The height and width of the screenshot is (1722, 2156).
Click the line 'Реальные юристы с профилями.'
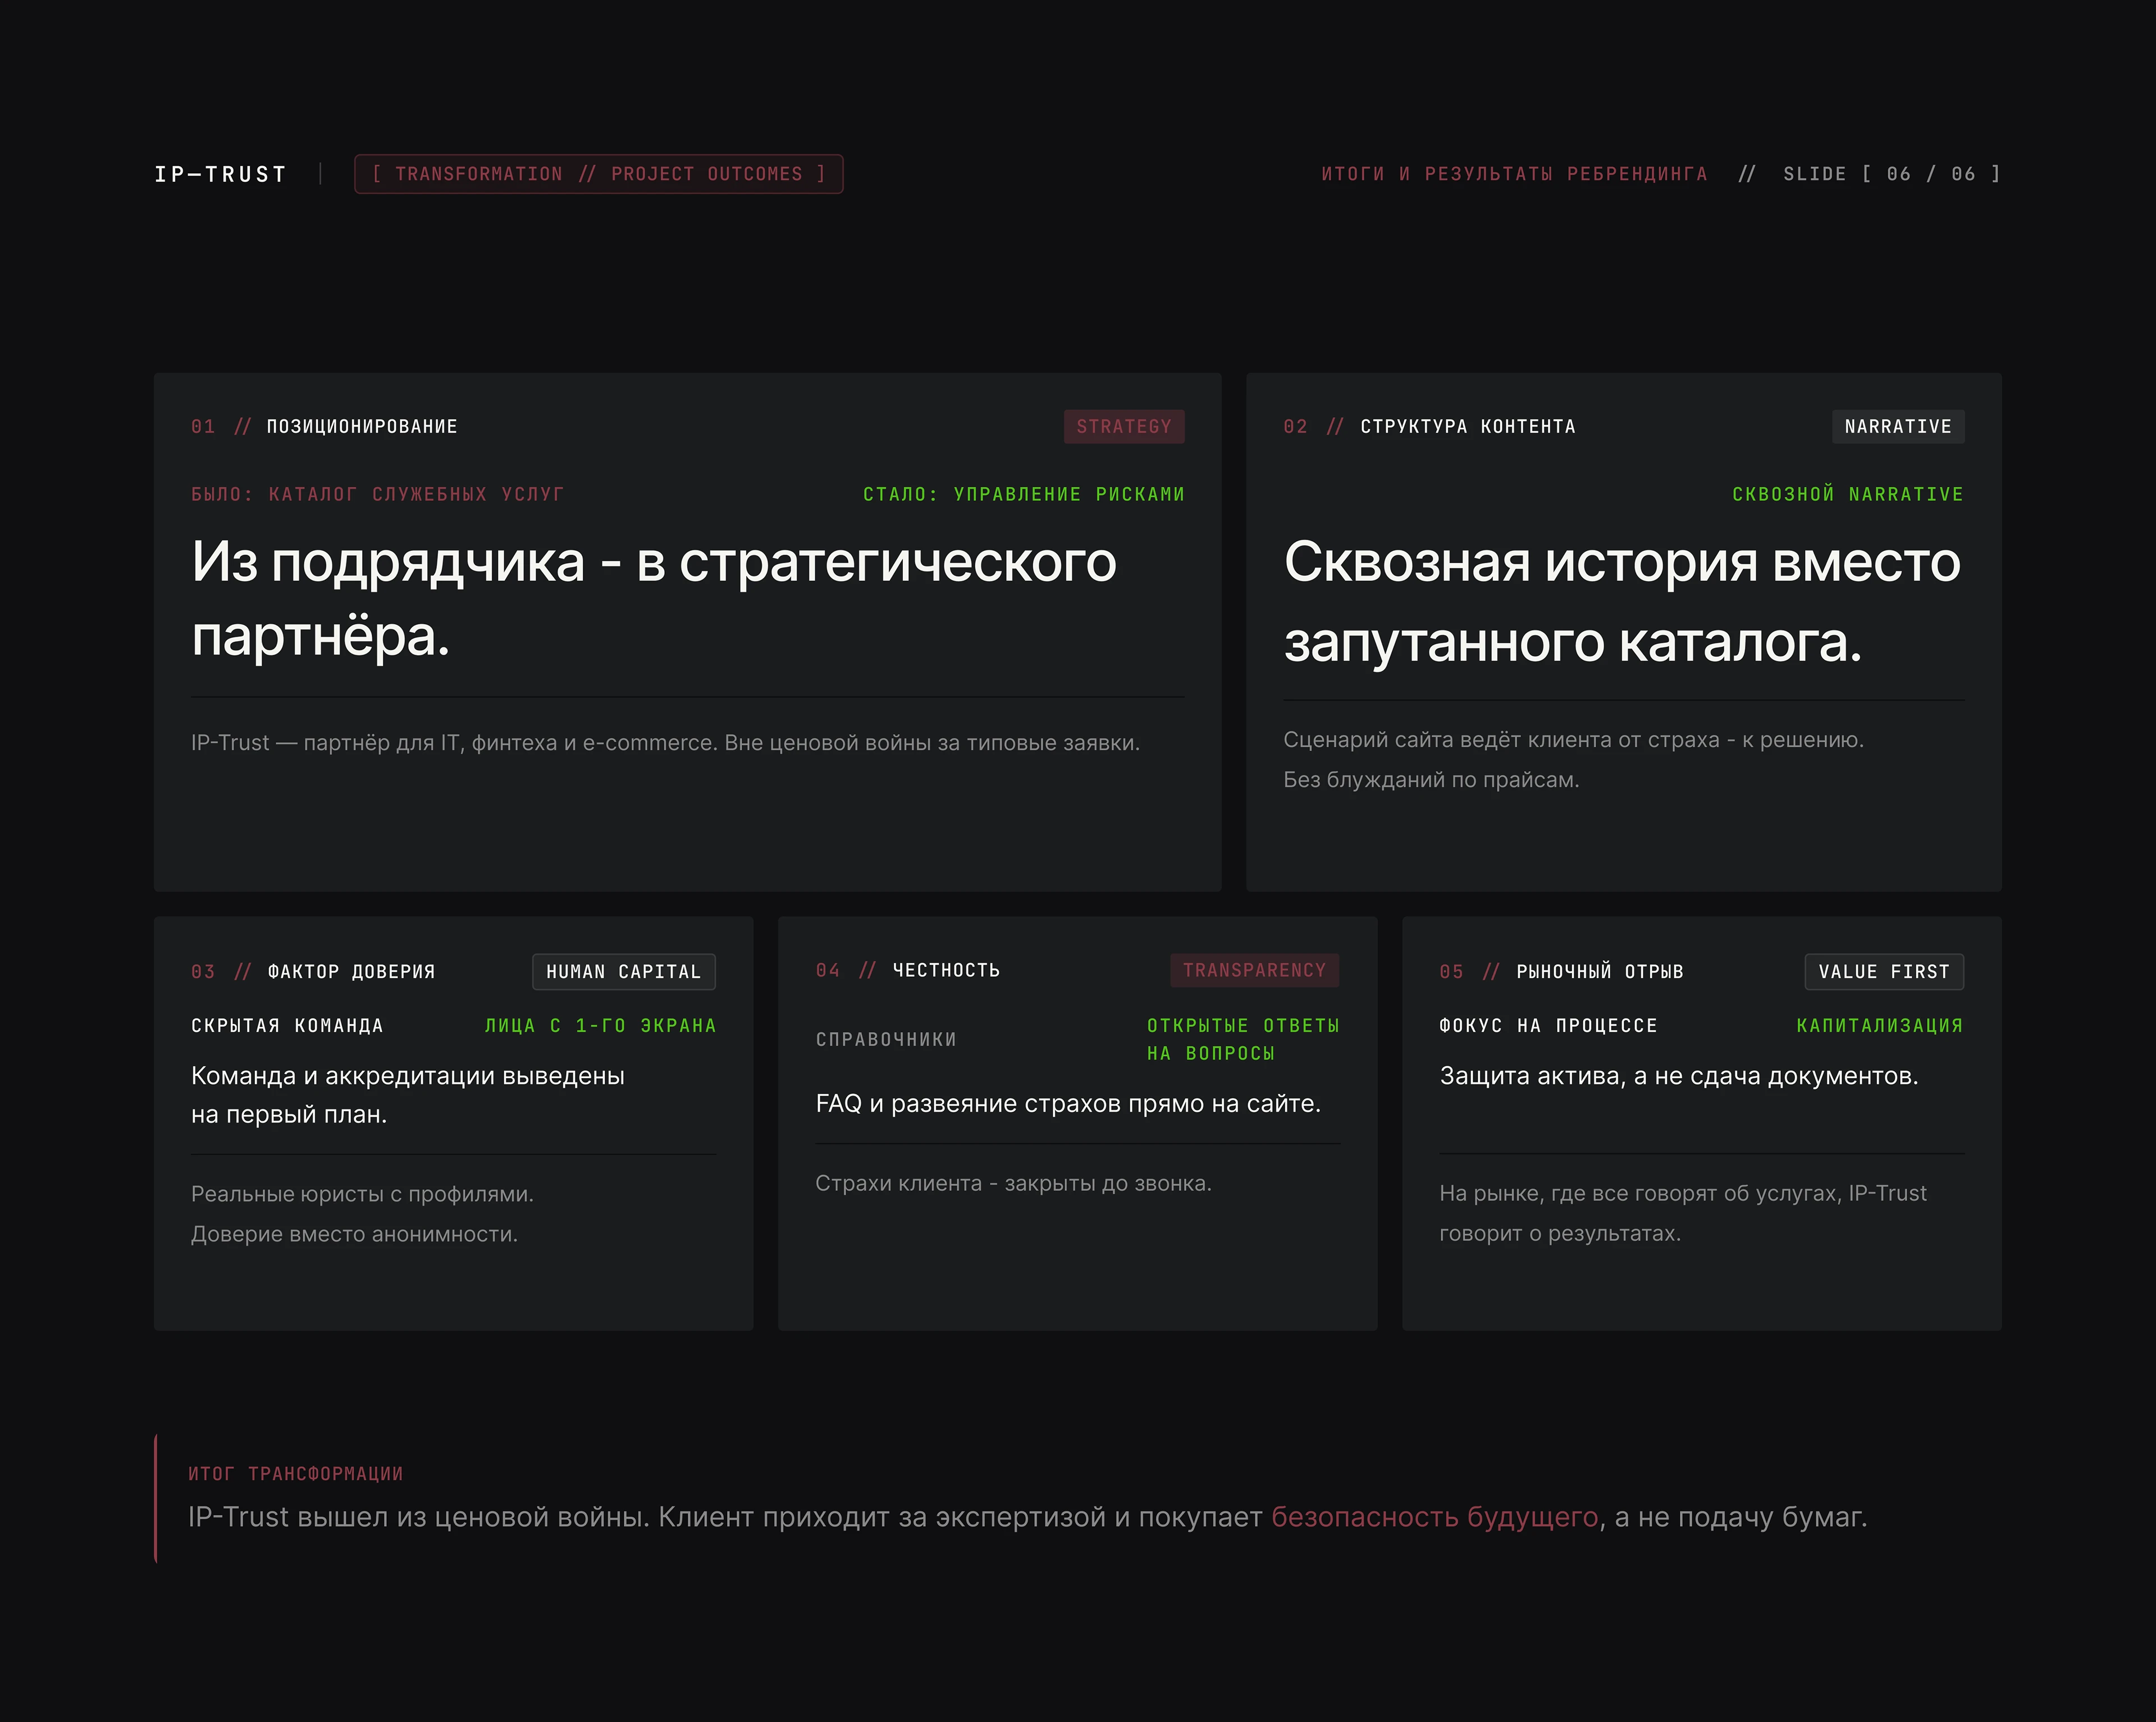coord(362,1194)
